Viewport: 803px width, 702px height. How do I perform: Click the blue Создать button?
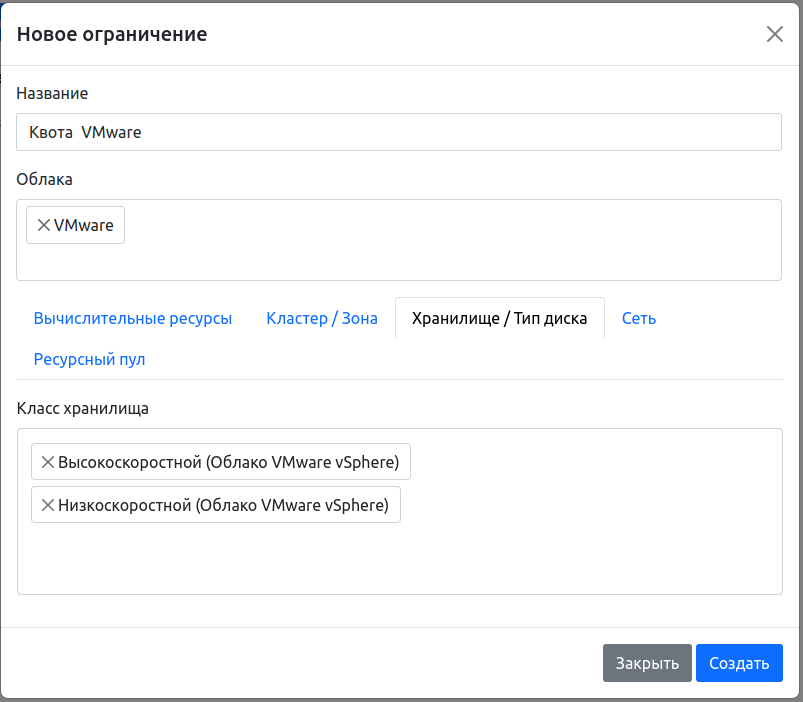pos(739,663)
